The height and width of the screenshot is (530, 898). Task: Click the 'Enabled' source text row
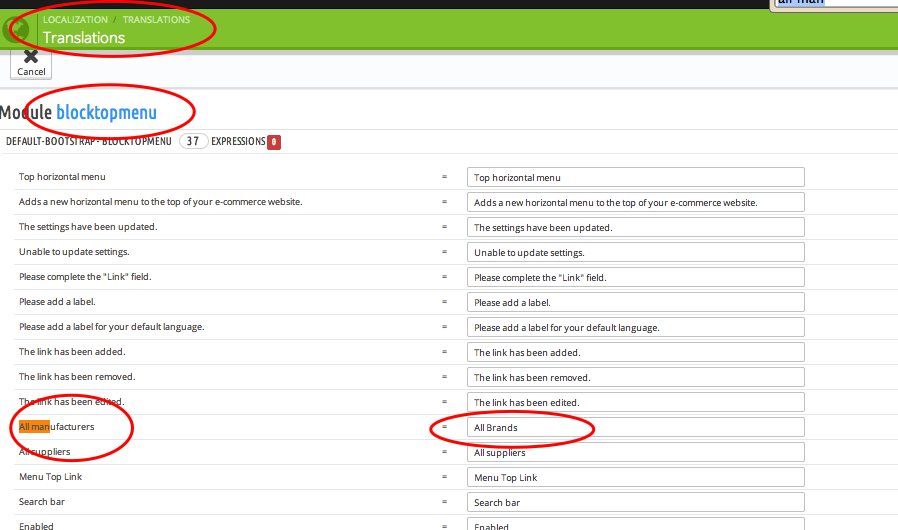[36, 526]
